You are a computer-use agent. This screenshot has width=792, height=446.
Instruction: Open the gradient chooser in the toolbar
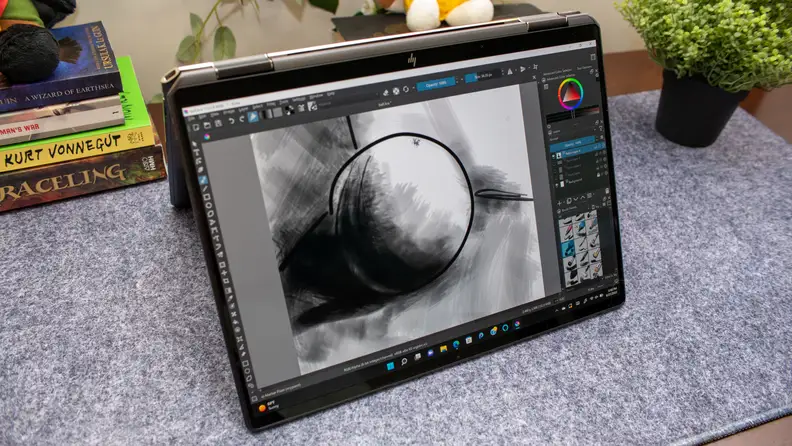click(266, 115)
